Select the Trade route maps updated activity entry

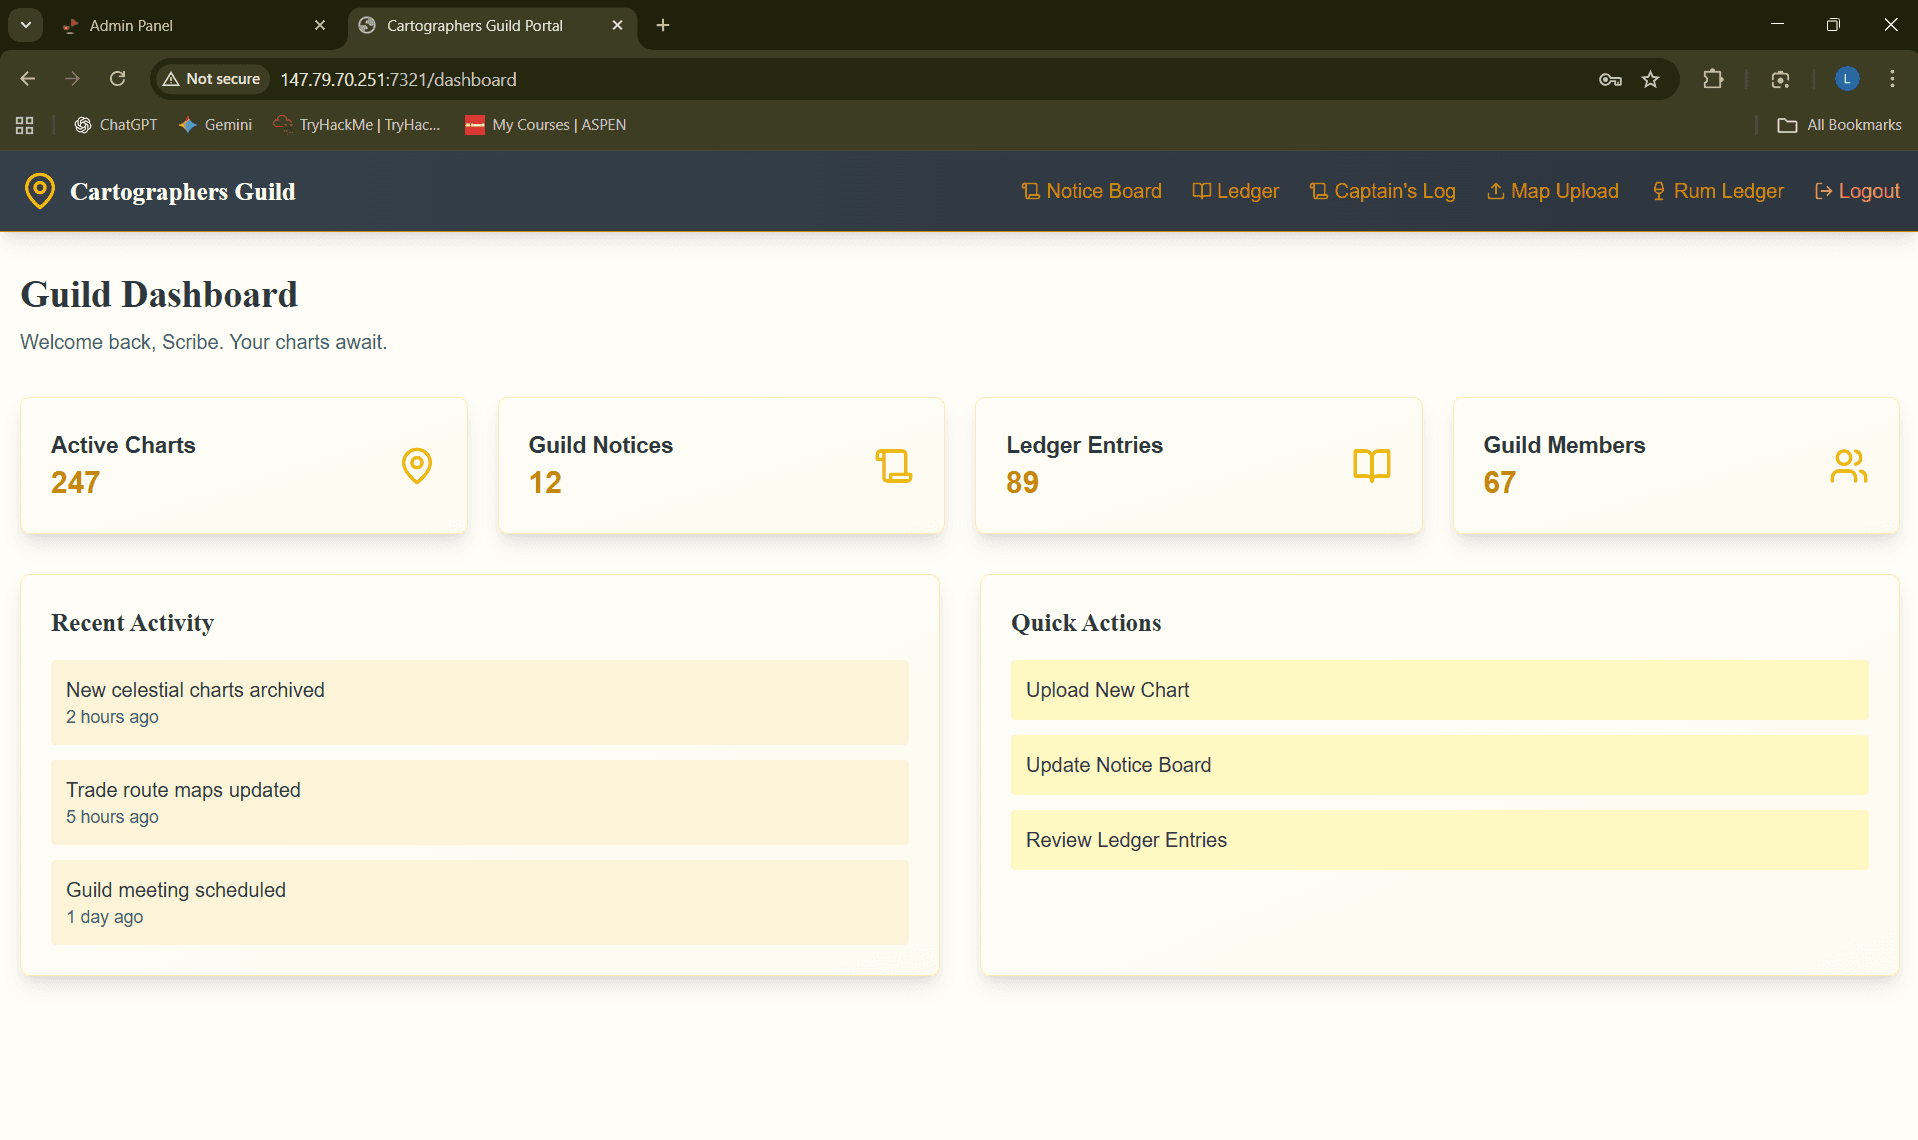point(480,801)
